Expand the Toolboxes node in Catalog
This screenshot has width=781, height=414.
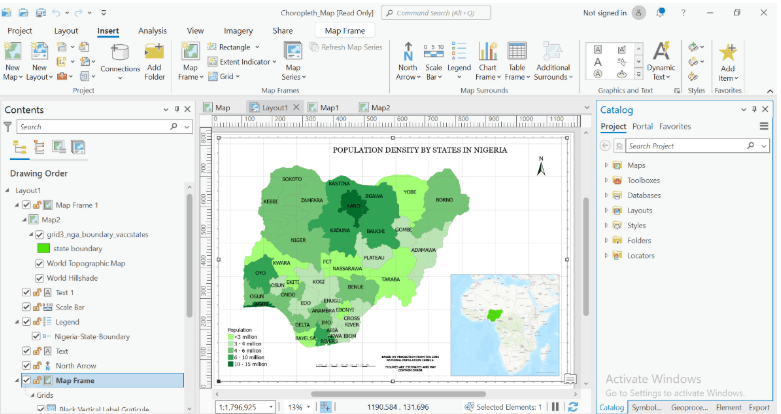click(x=606, y=180)
